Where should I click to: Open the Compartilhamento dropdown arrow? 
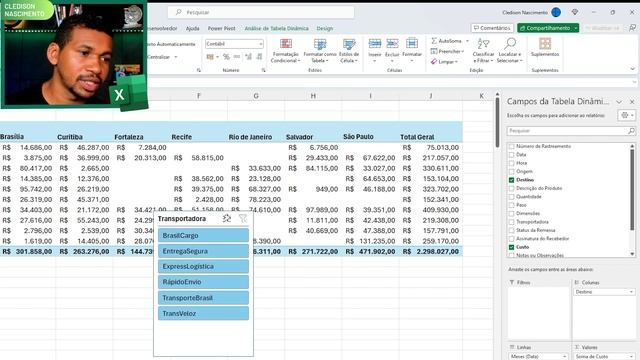576,28
